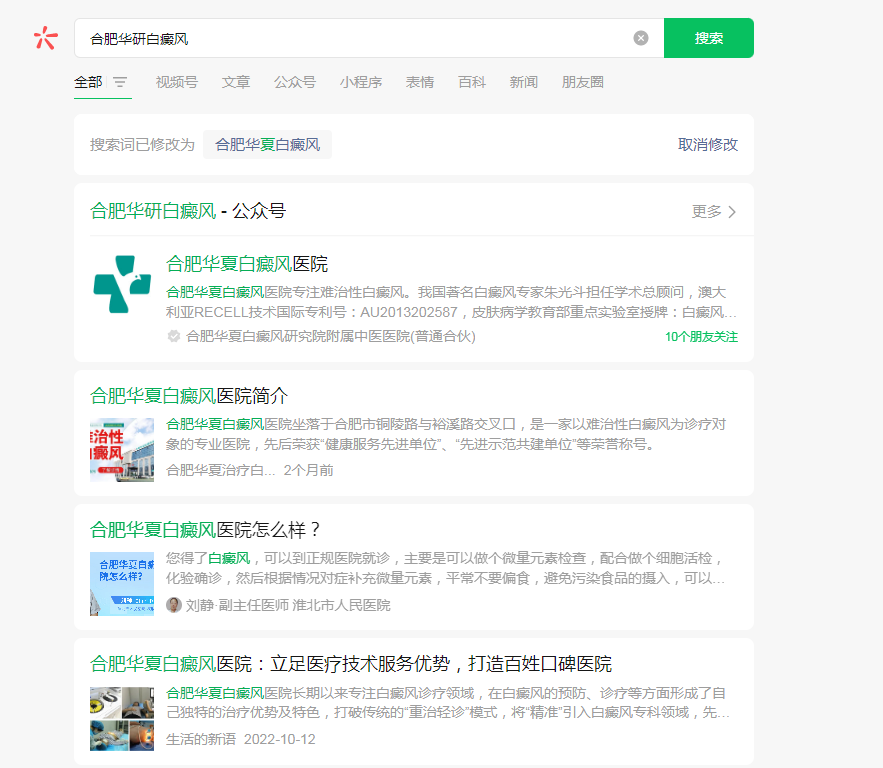The image size is (883, 768).
Task: Click 10个朋友关注 text
Action: click(x=701, y=337)
